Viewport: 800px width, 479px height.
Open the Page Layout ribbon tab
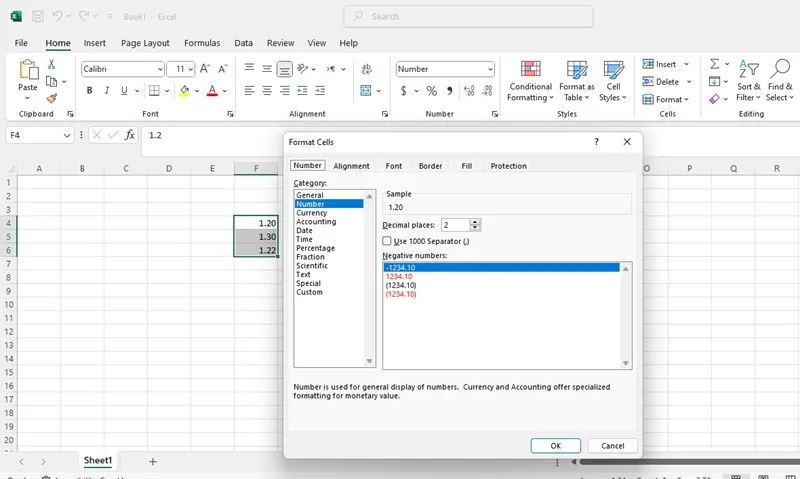145,43
